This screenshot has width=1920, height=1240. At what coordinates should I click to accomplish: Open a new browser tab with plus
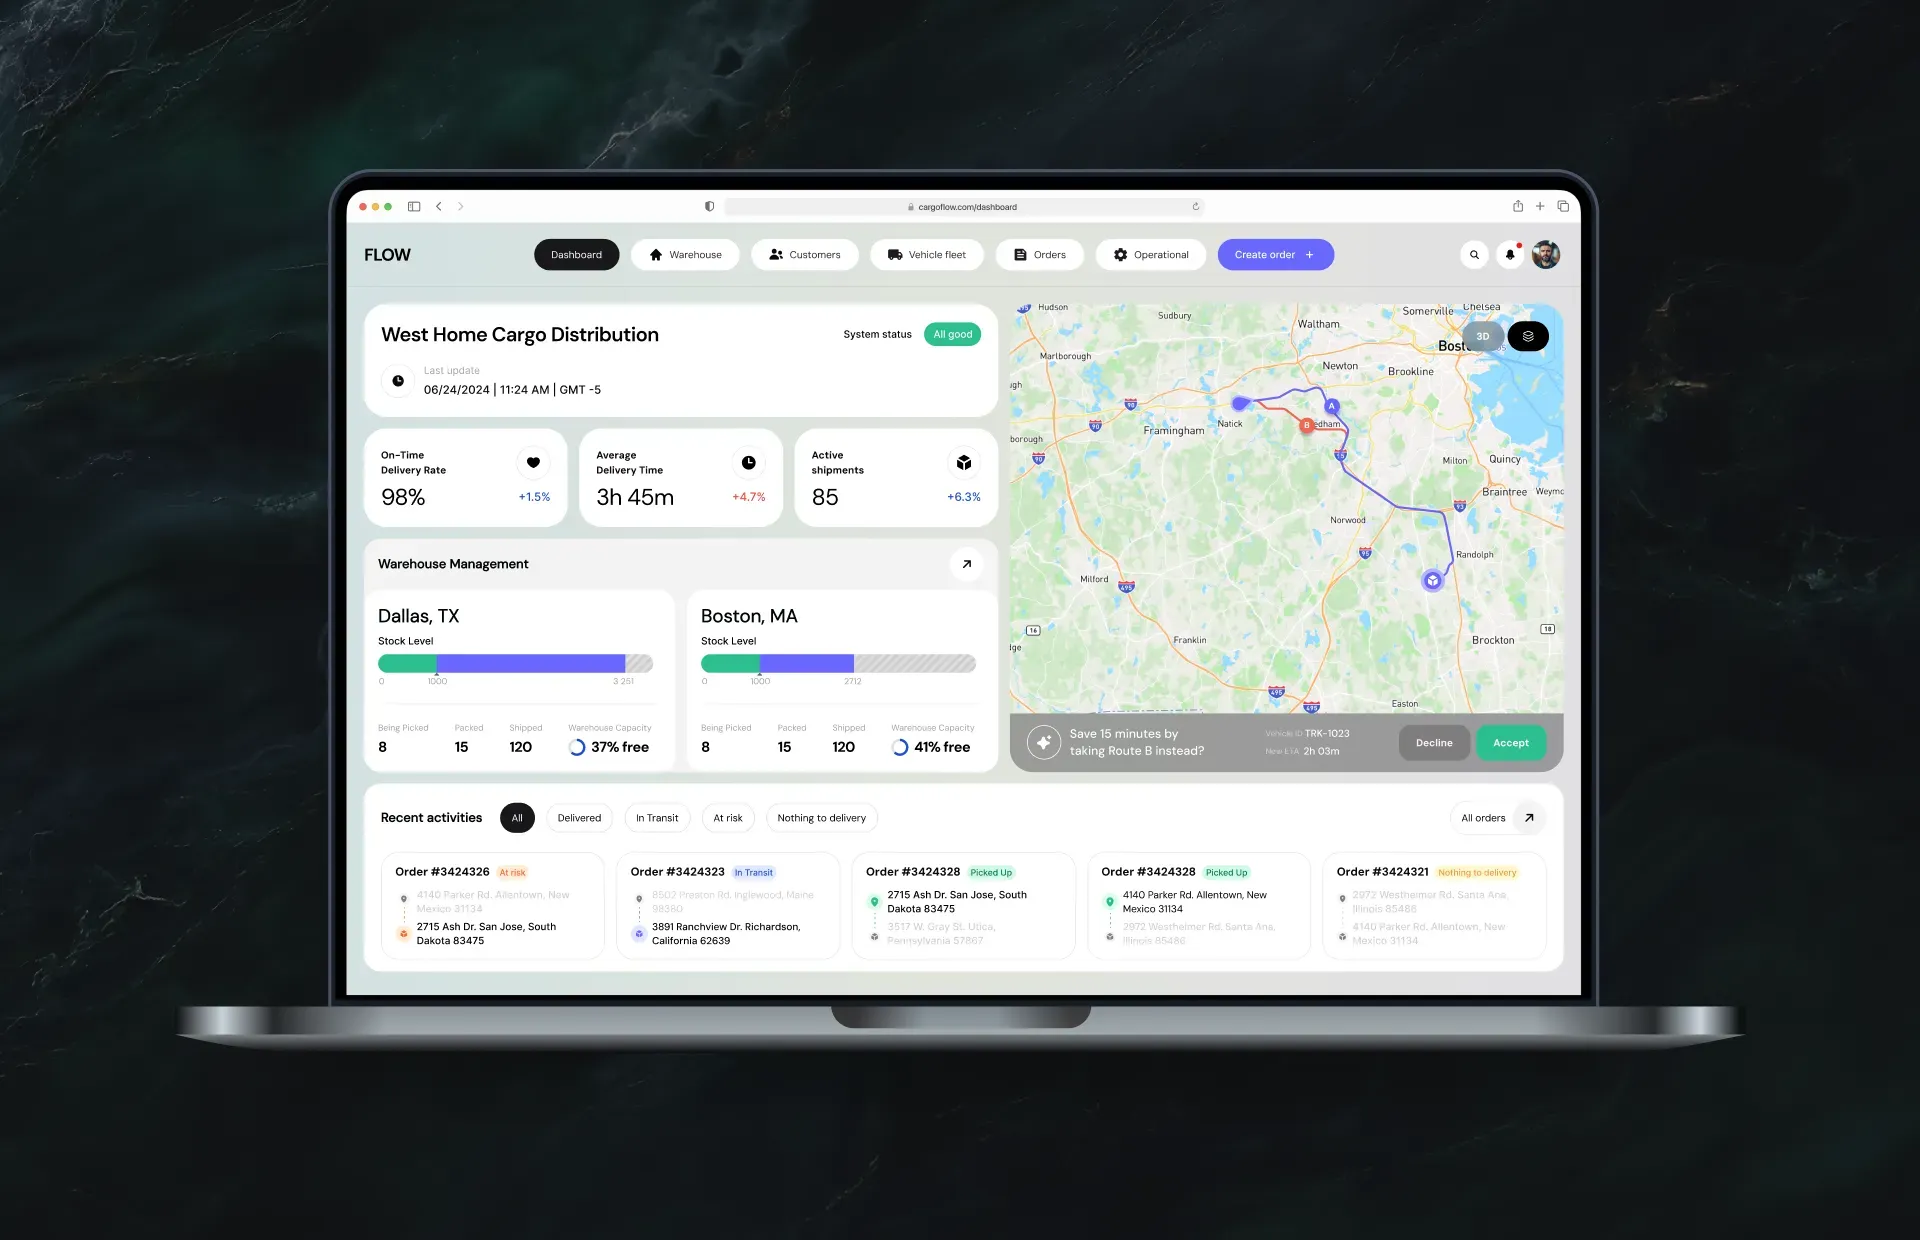pyautogui.click(x=1540, y=206)
